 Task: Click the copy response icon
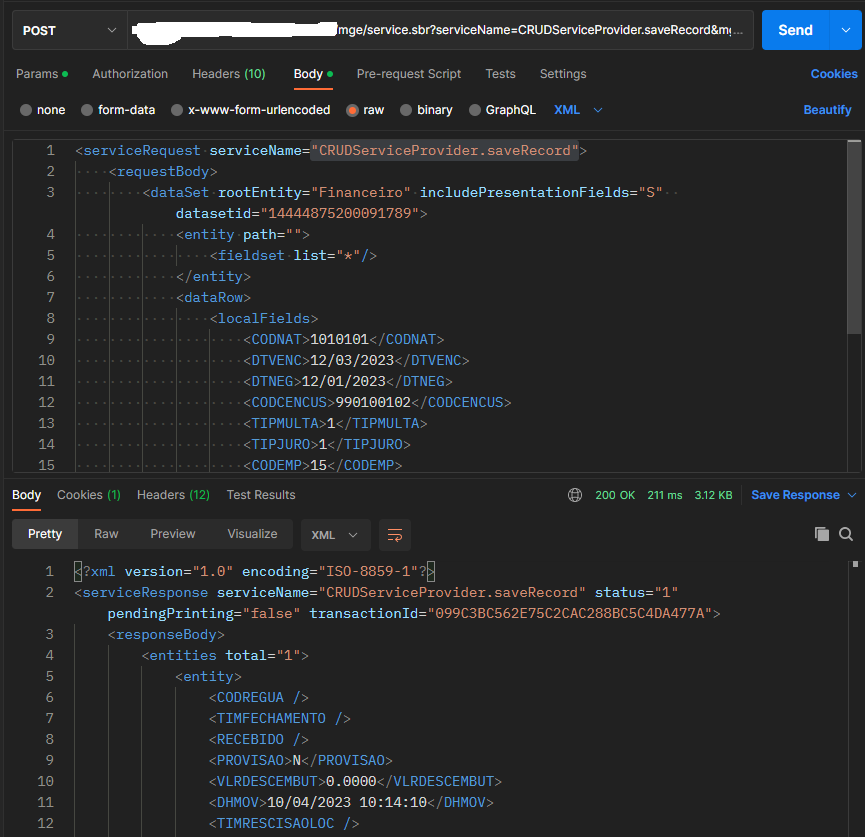pos(822,534)
